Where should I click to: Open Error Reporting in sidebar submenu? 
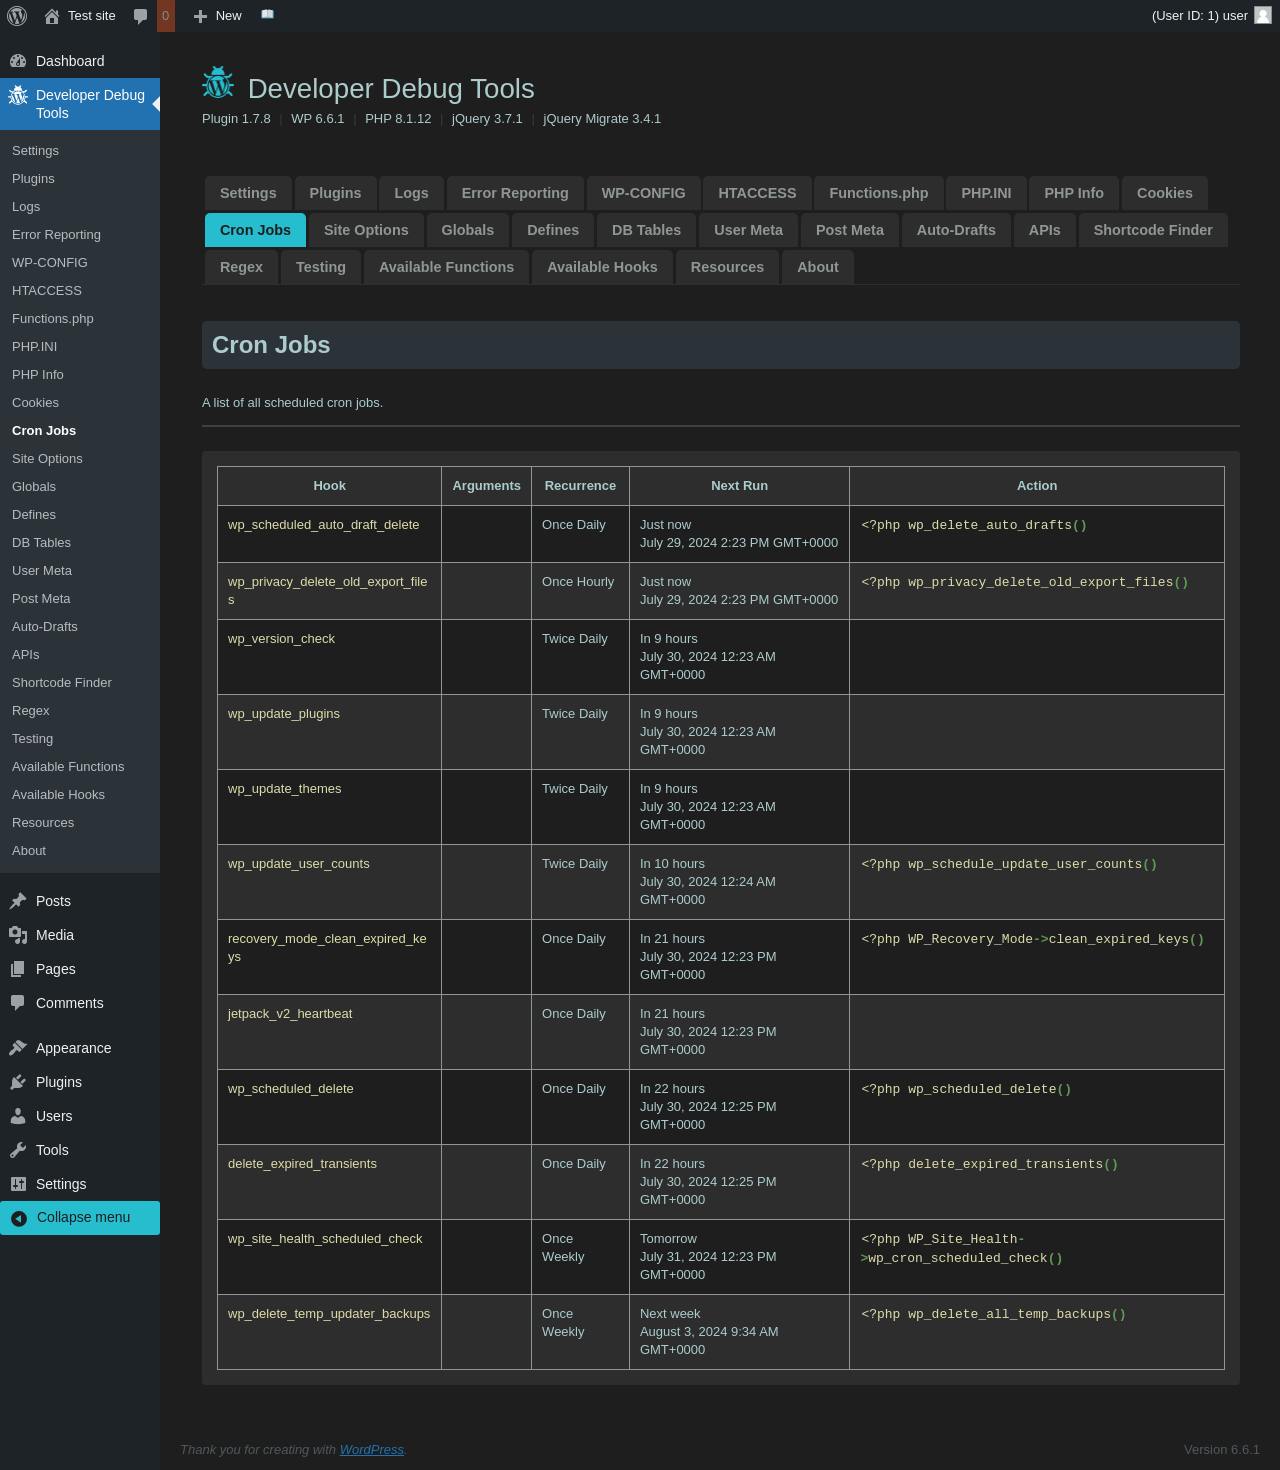(x=56, y=235)
